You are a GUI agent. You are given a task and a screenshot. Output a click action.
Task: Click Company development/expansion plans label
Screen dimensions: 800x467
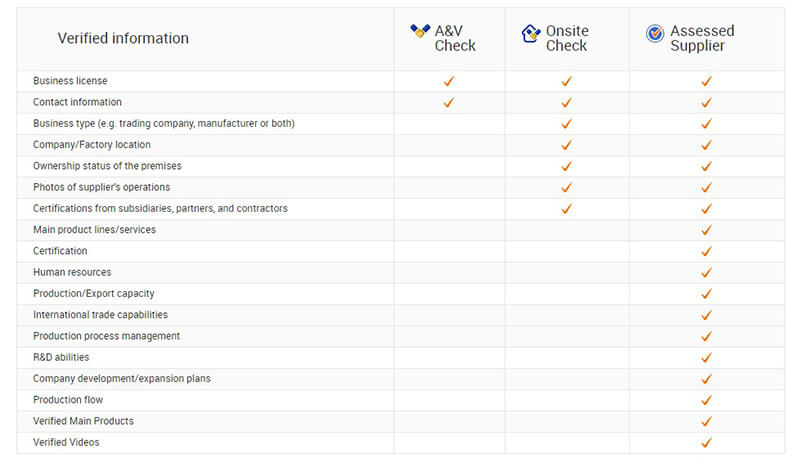tap(121, 379)
